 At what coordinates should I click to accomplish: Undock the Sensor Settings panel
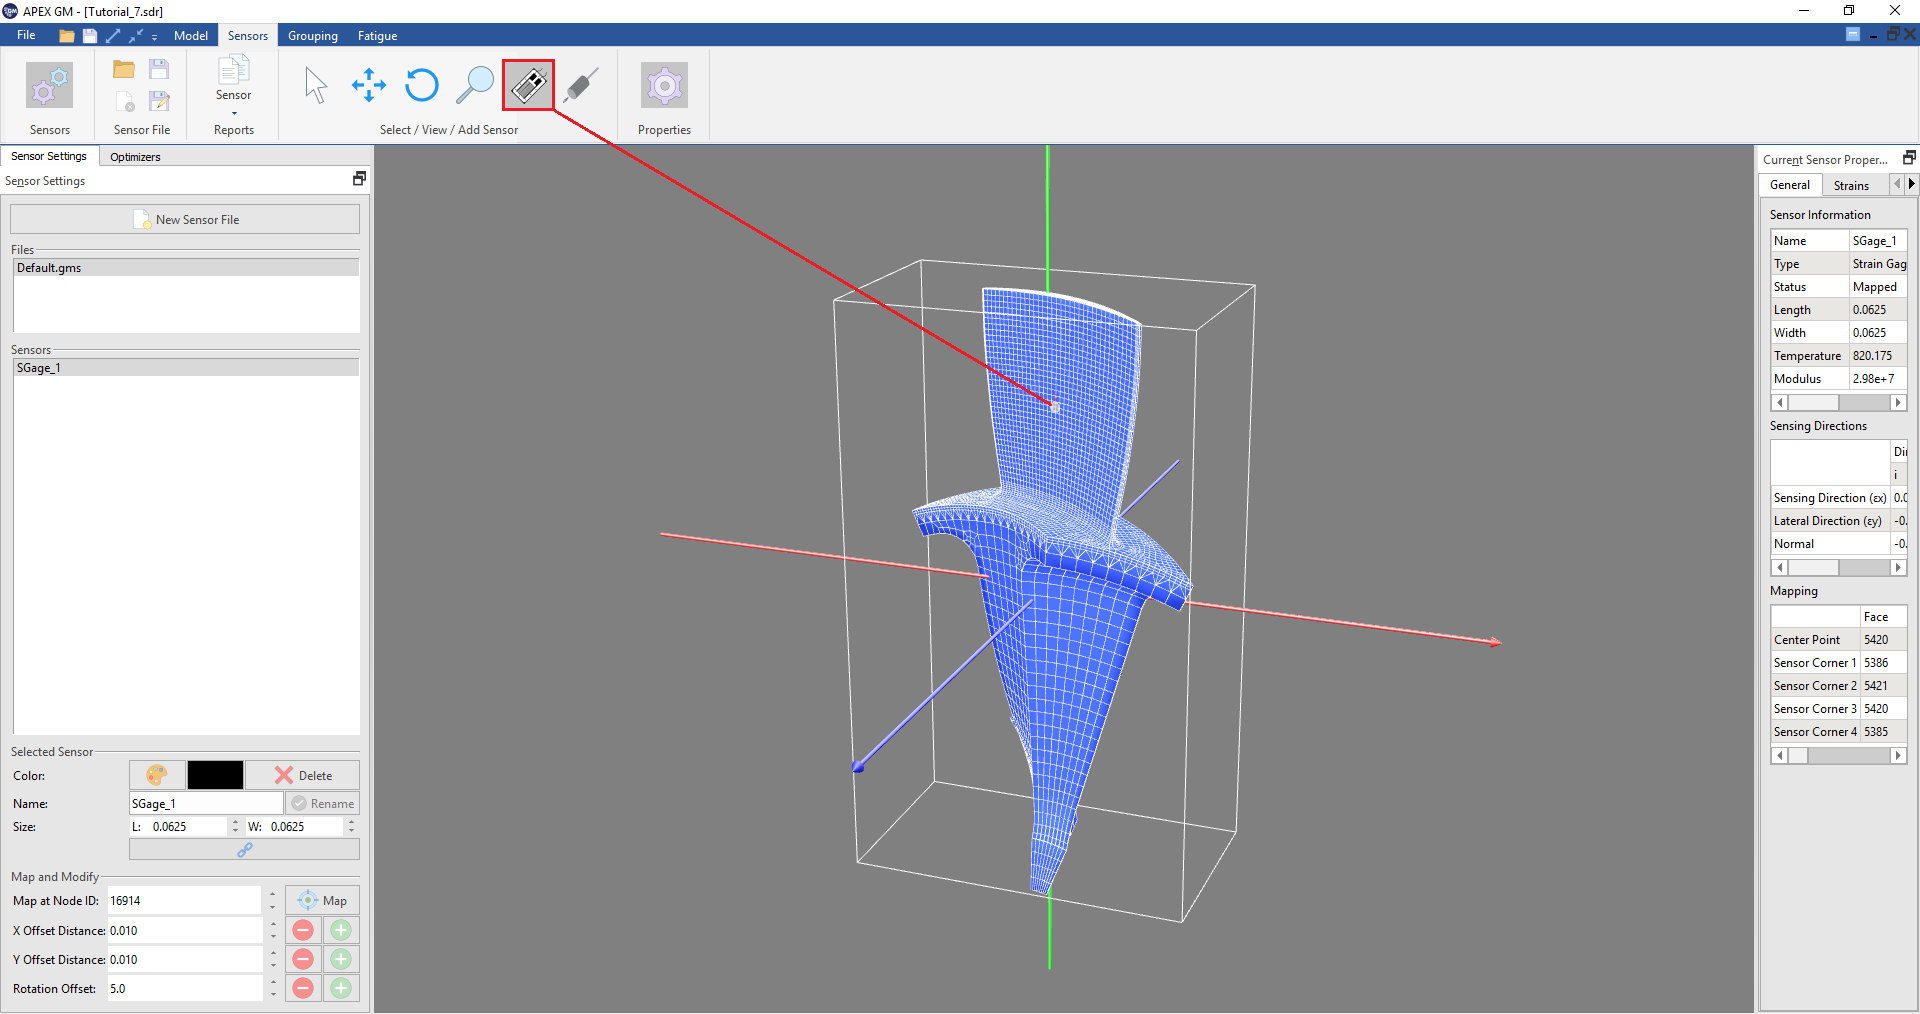(x=359, y=178)
